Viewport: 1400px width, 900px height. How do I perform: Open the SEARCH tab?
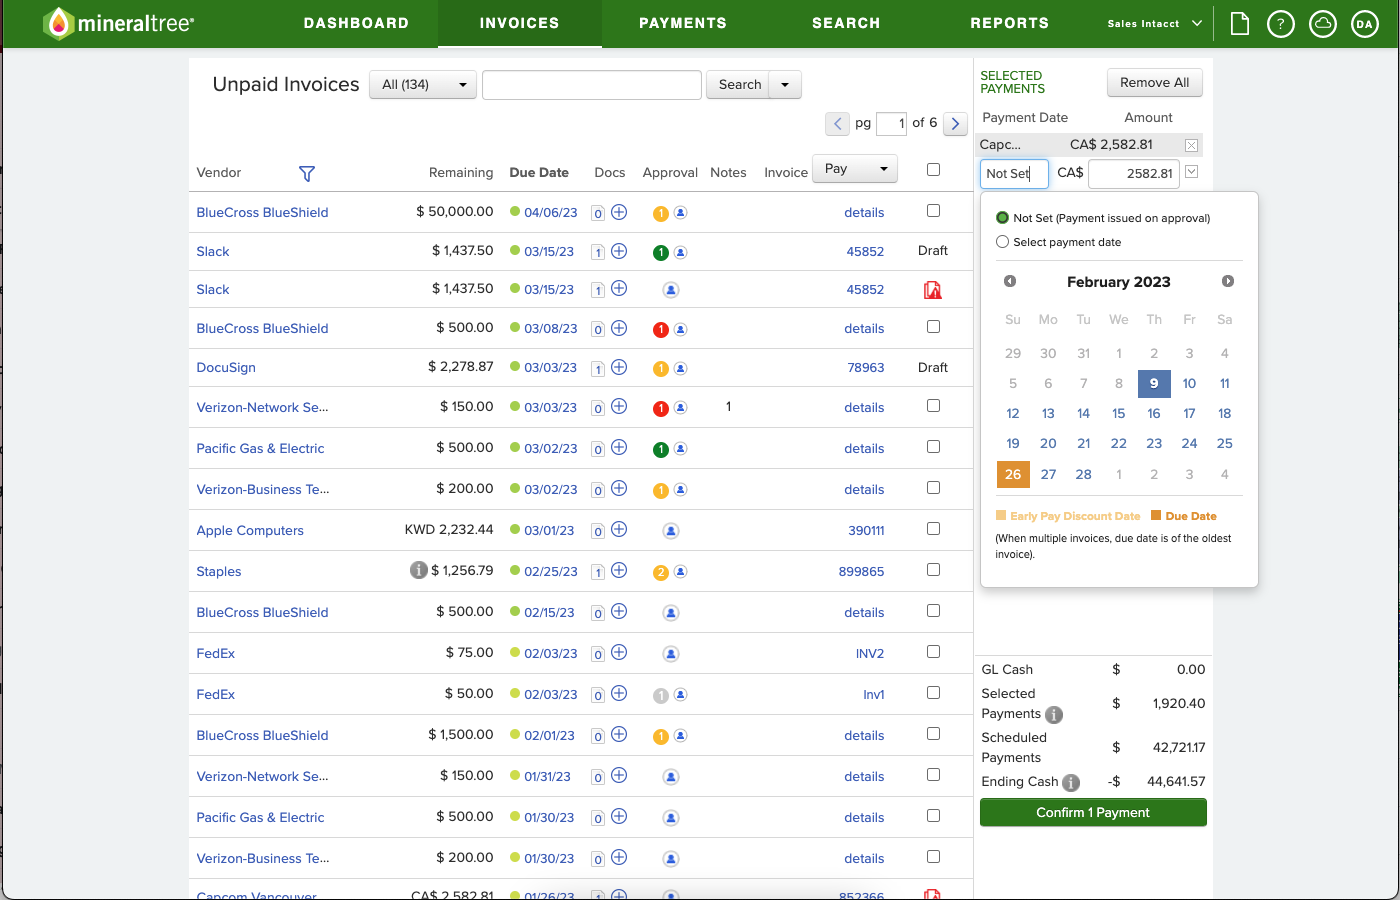(x=846, y=23)
